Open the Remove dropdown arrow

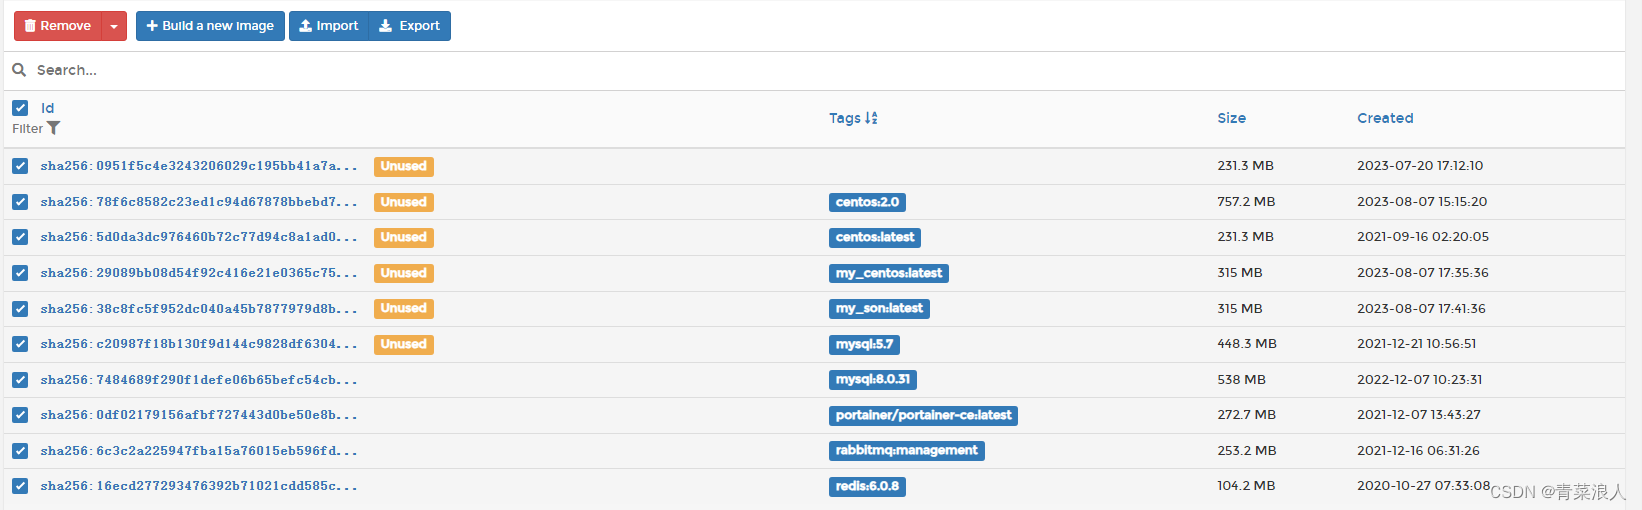(x=114, y=26)
